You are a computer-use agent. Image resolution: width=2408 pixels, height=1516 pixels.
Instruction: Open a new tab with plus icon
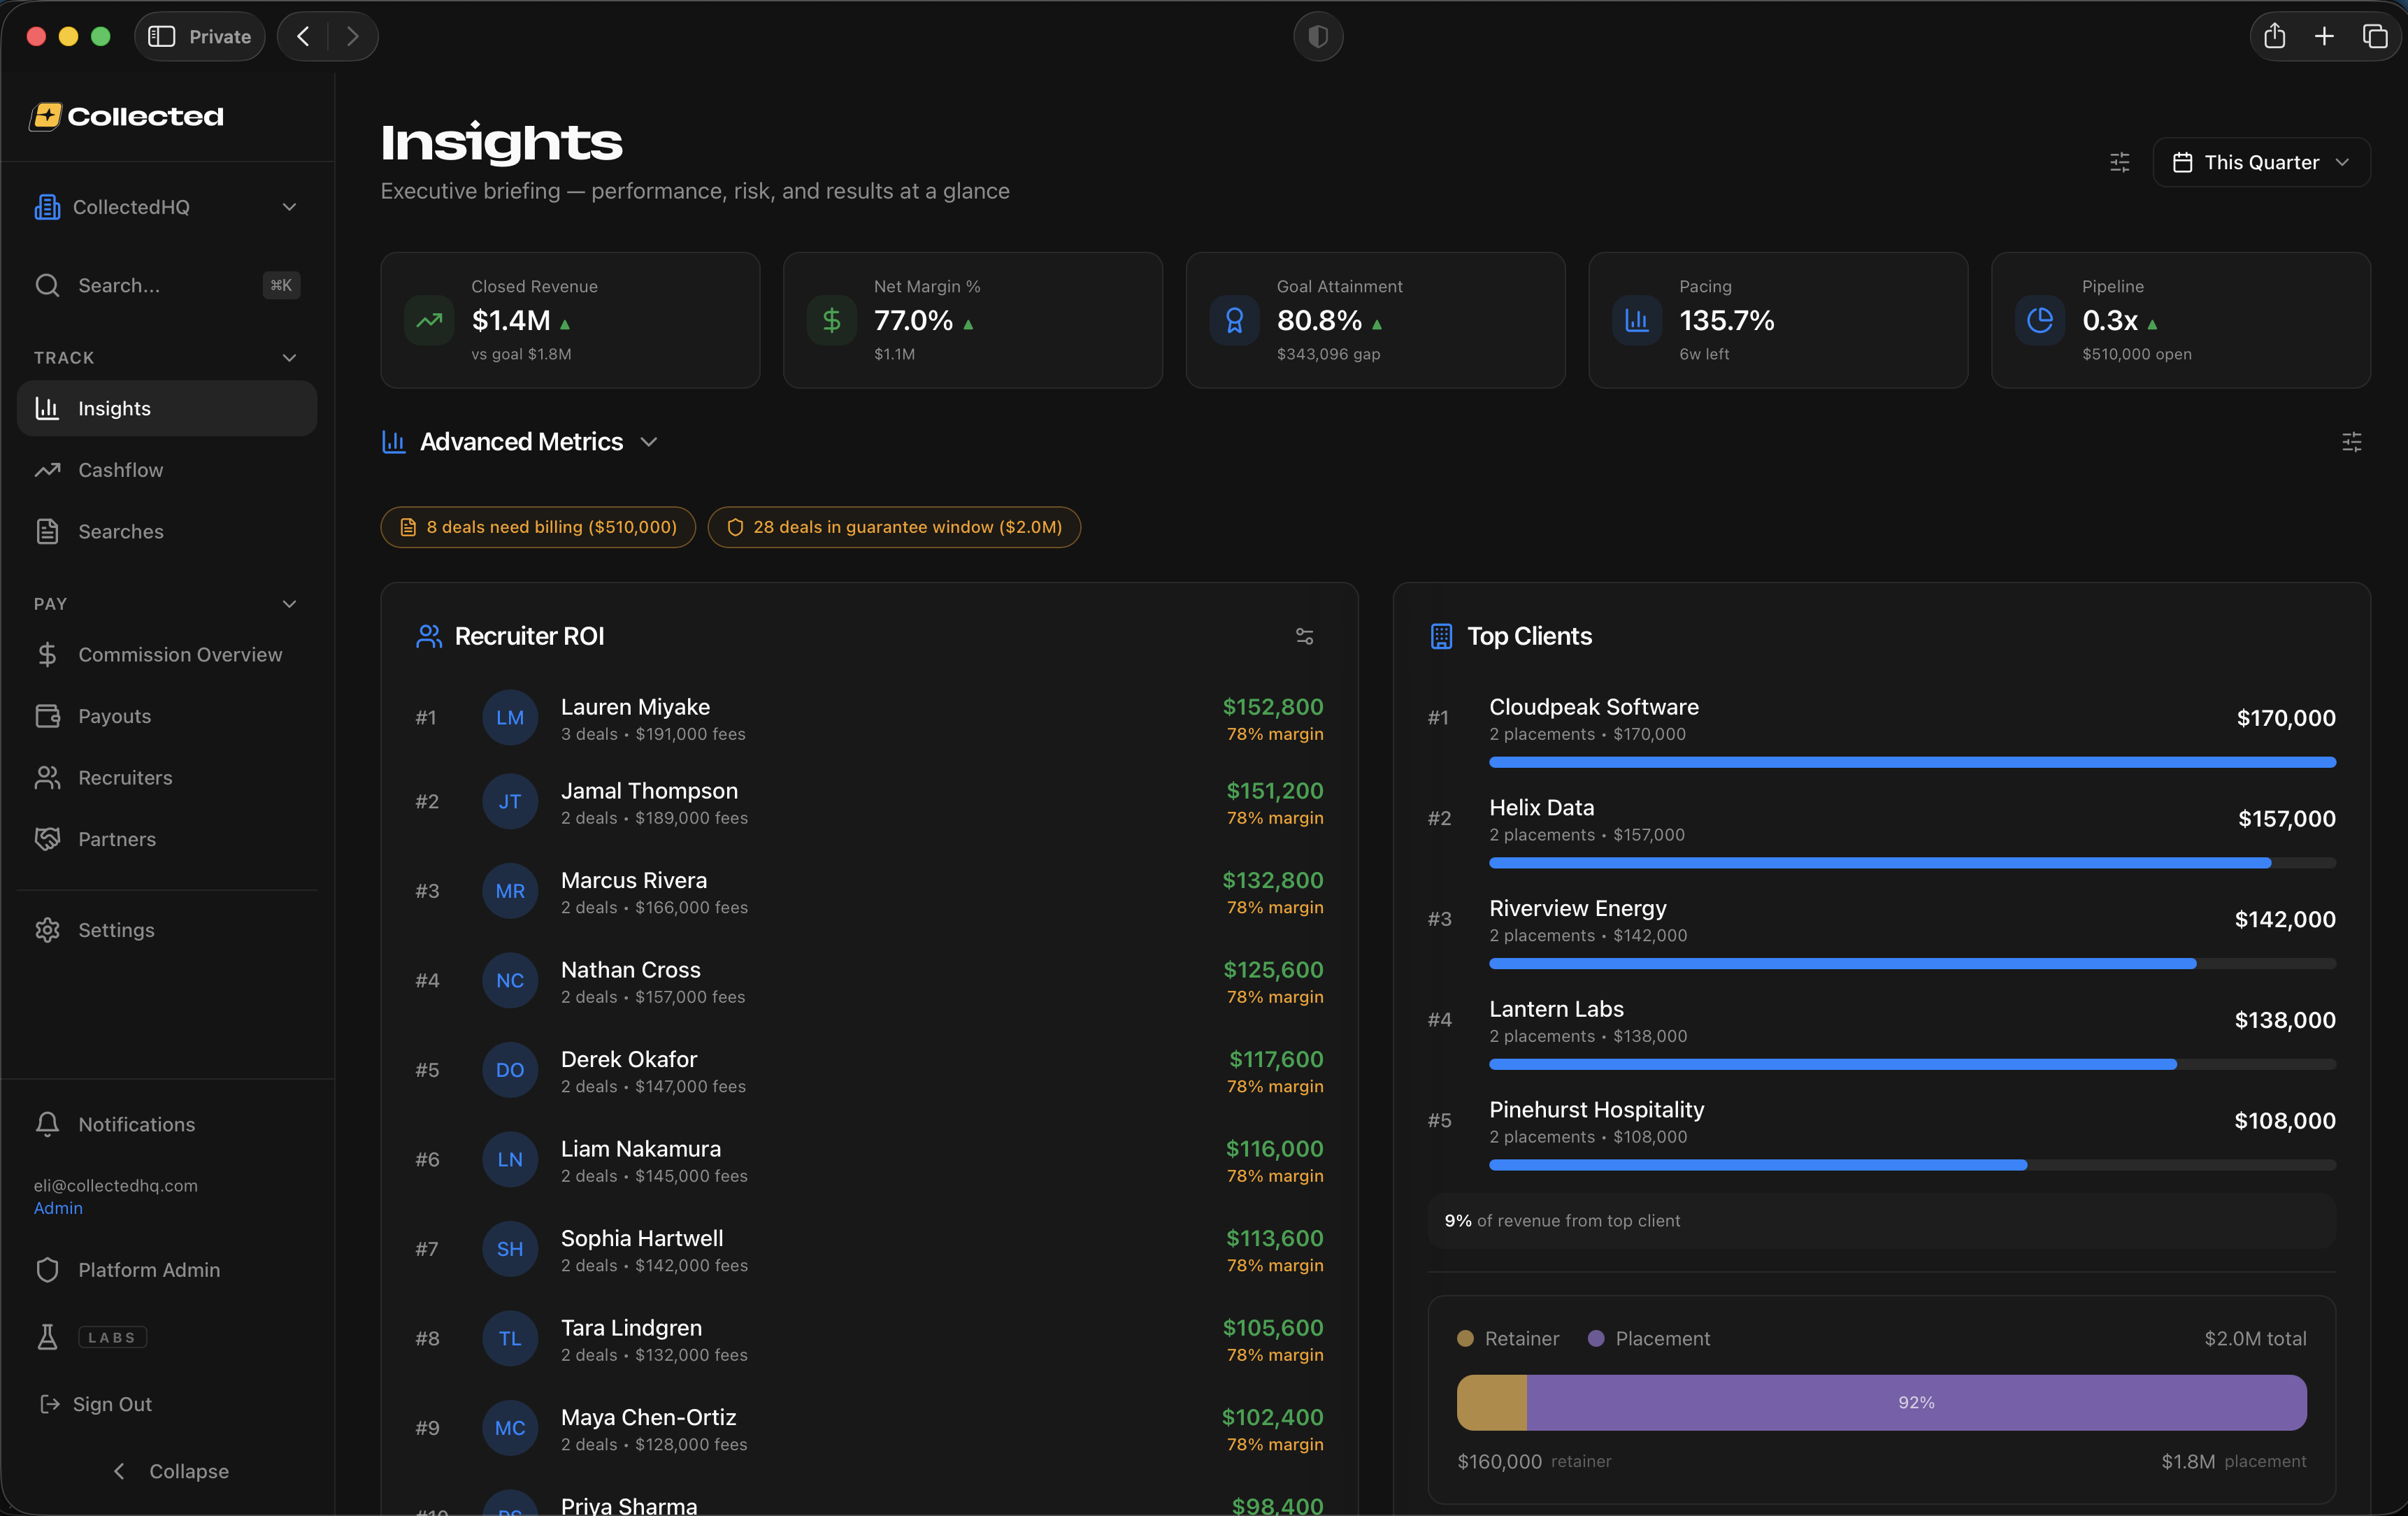click(x=2324, y=37)
